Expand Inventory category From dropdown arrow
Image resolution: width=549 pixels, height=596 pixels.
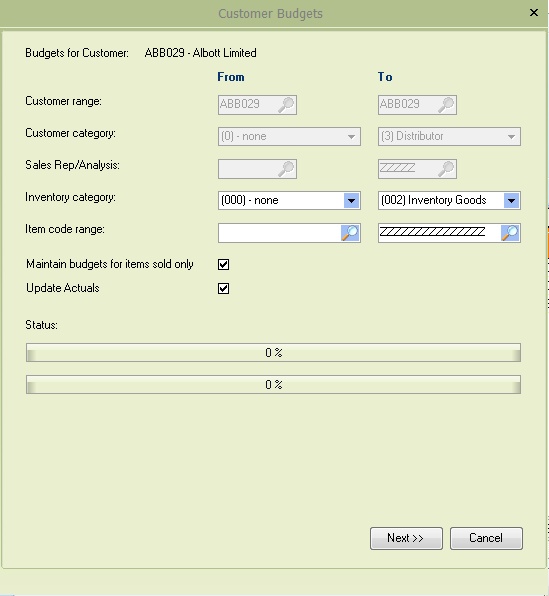[x=351, y=200]
